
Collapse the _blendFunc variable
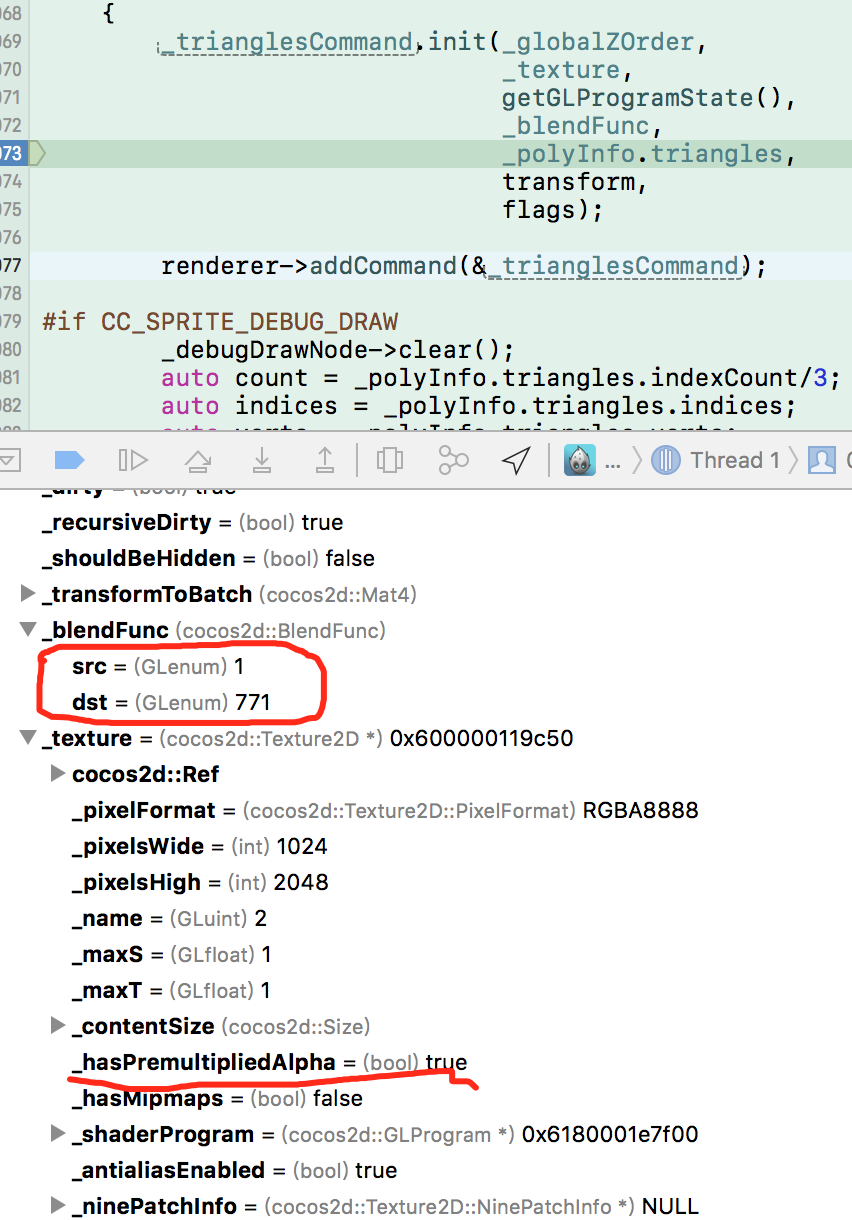pyautogui.click(x=28, y=630)
